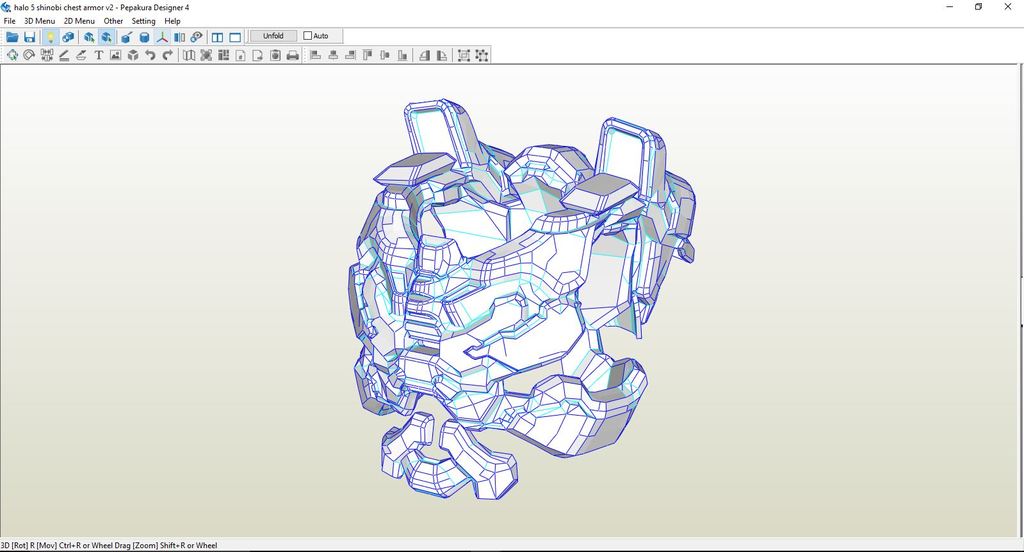Click the clipboard icon
Screen dimensions: 1024x552
(276, 56)
